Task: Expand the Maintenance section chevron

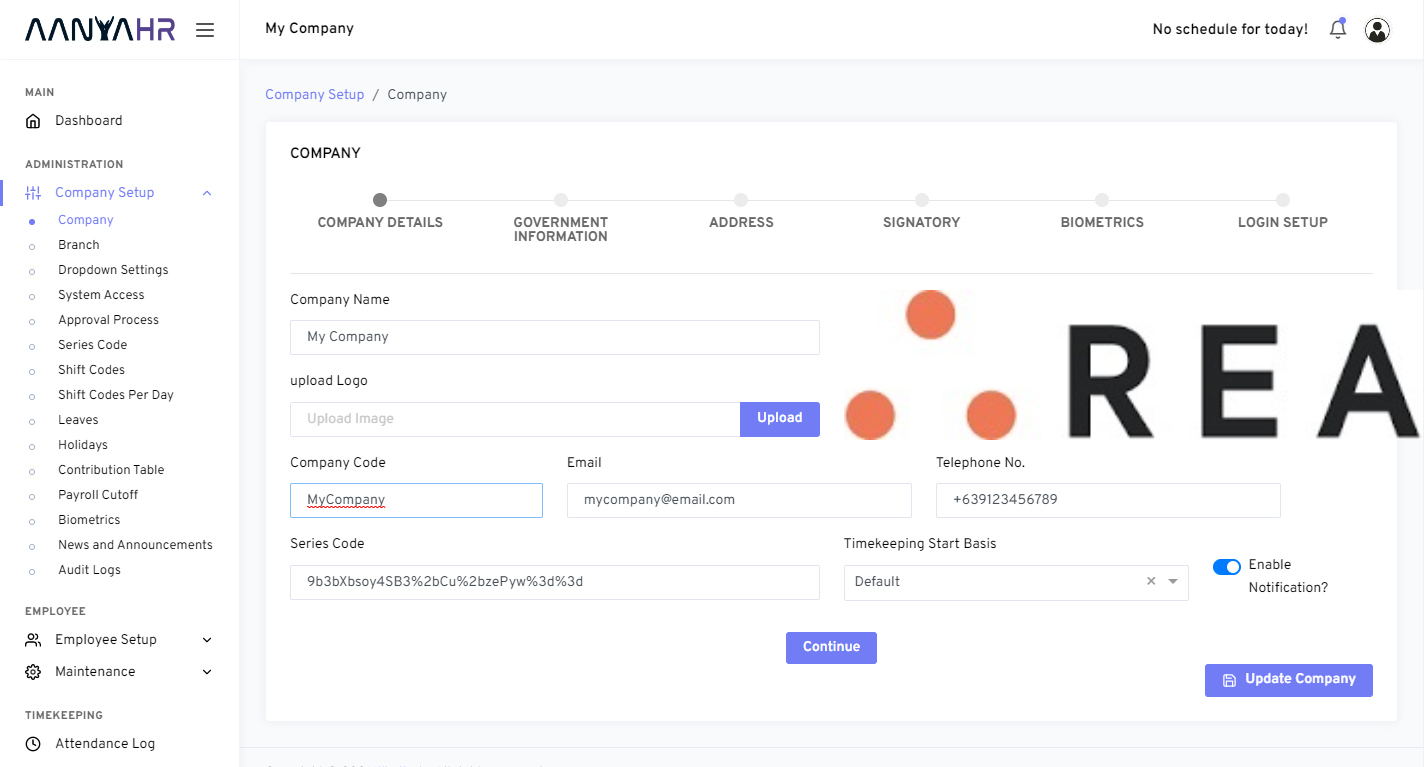Action: tap(207, 671)
